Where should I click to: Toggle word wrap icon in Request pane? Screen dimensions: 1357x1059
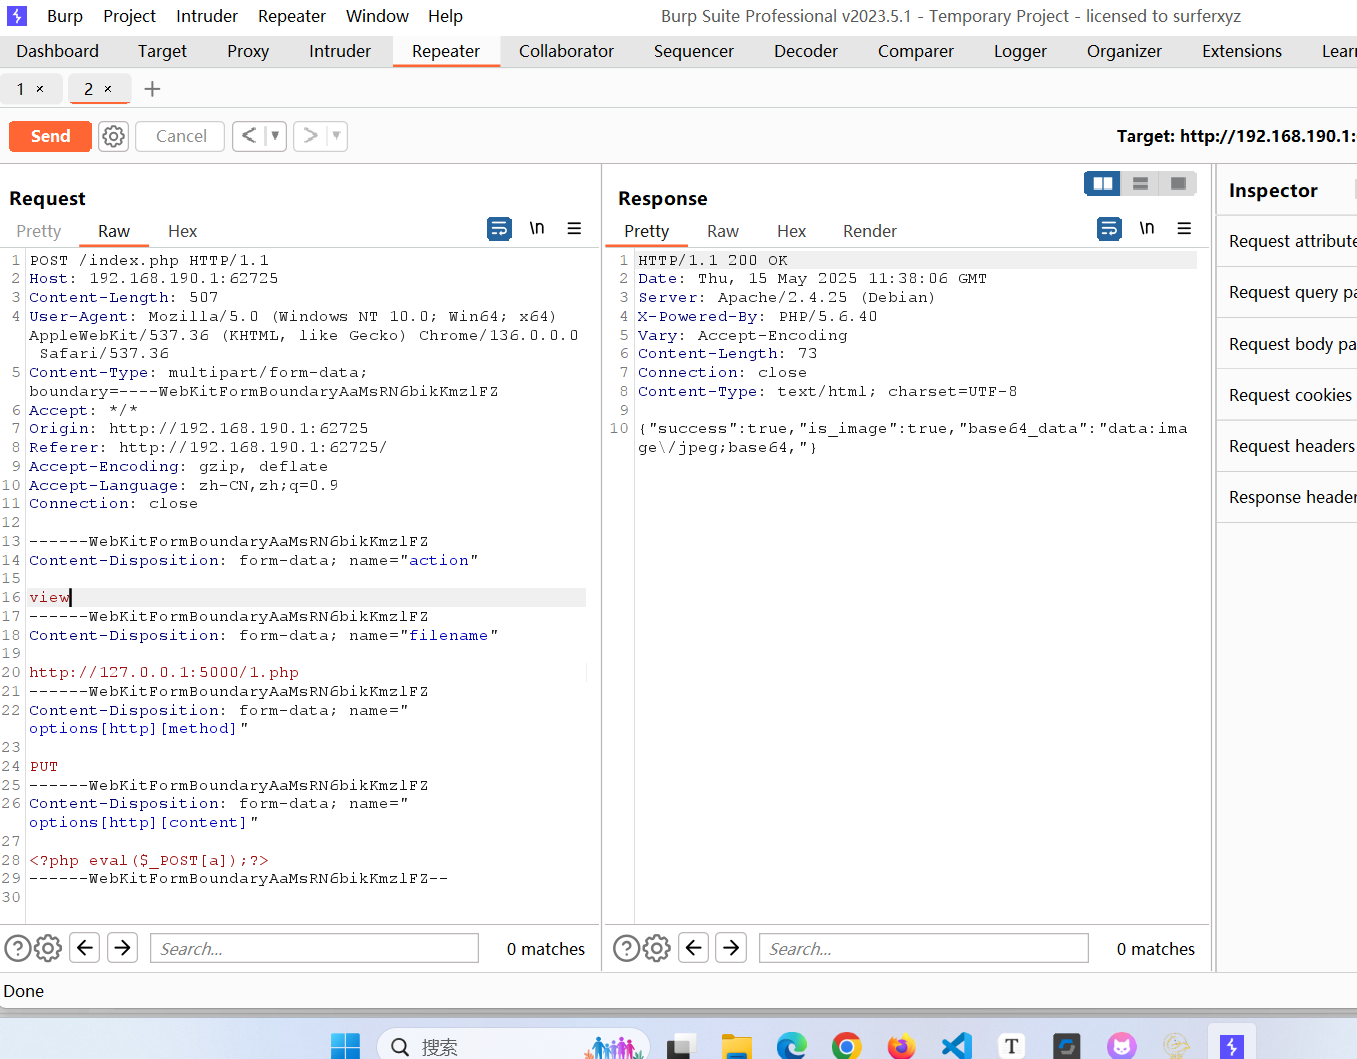coord(499,229)
